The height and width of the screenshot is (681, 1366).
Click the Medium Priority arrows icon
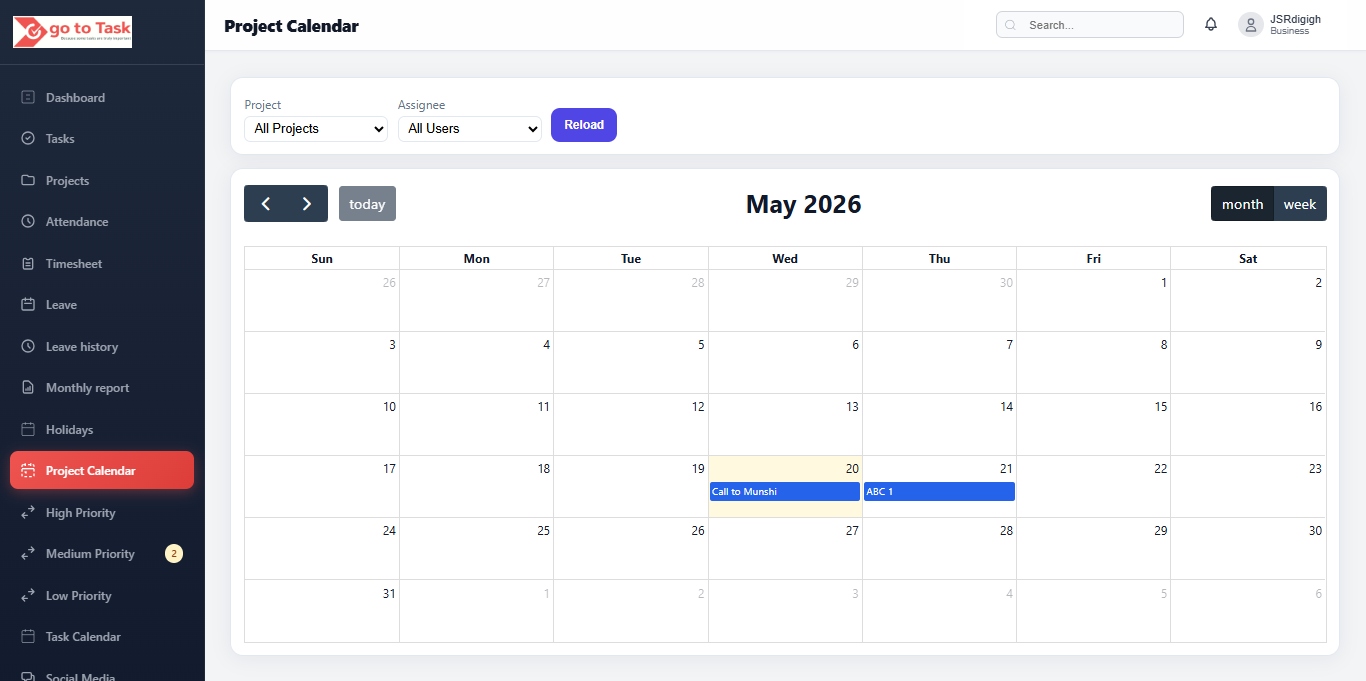point(28,554)
